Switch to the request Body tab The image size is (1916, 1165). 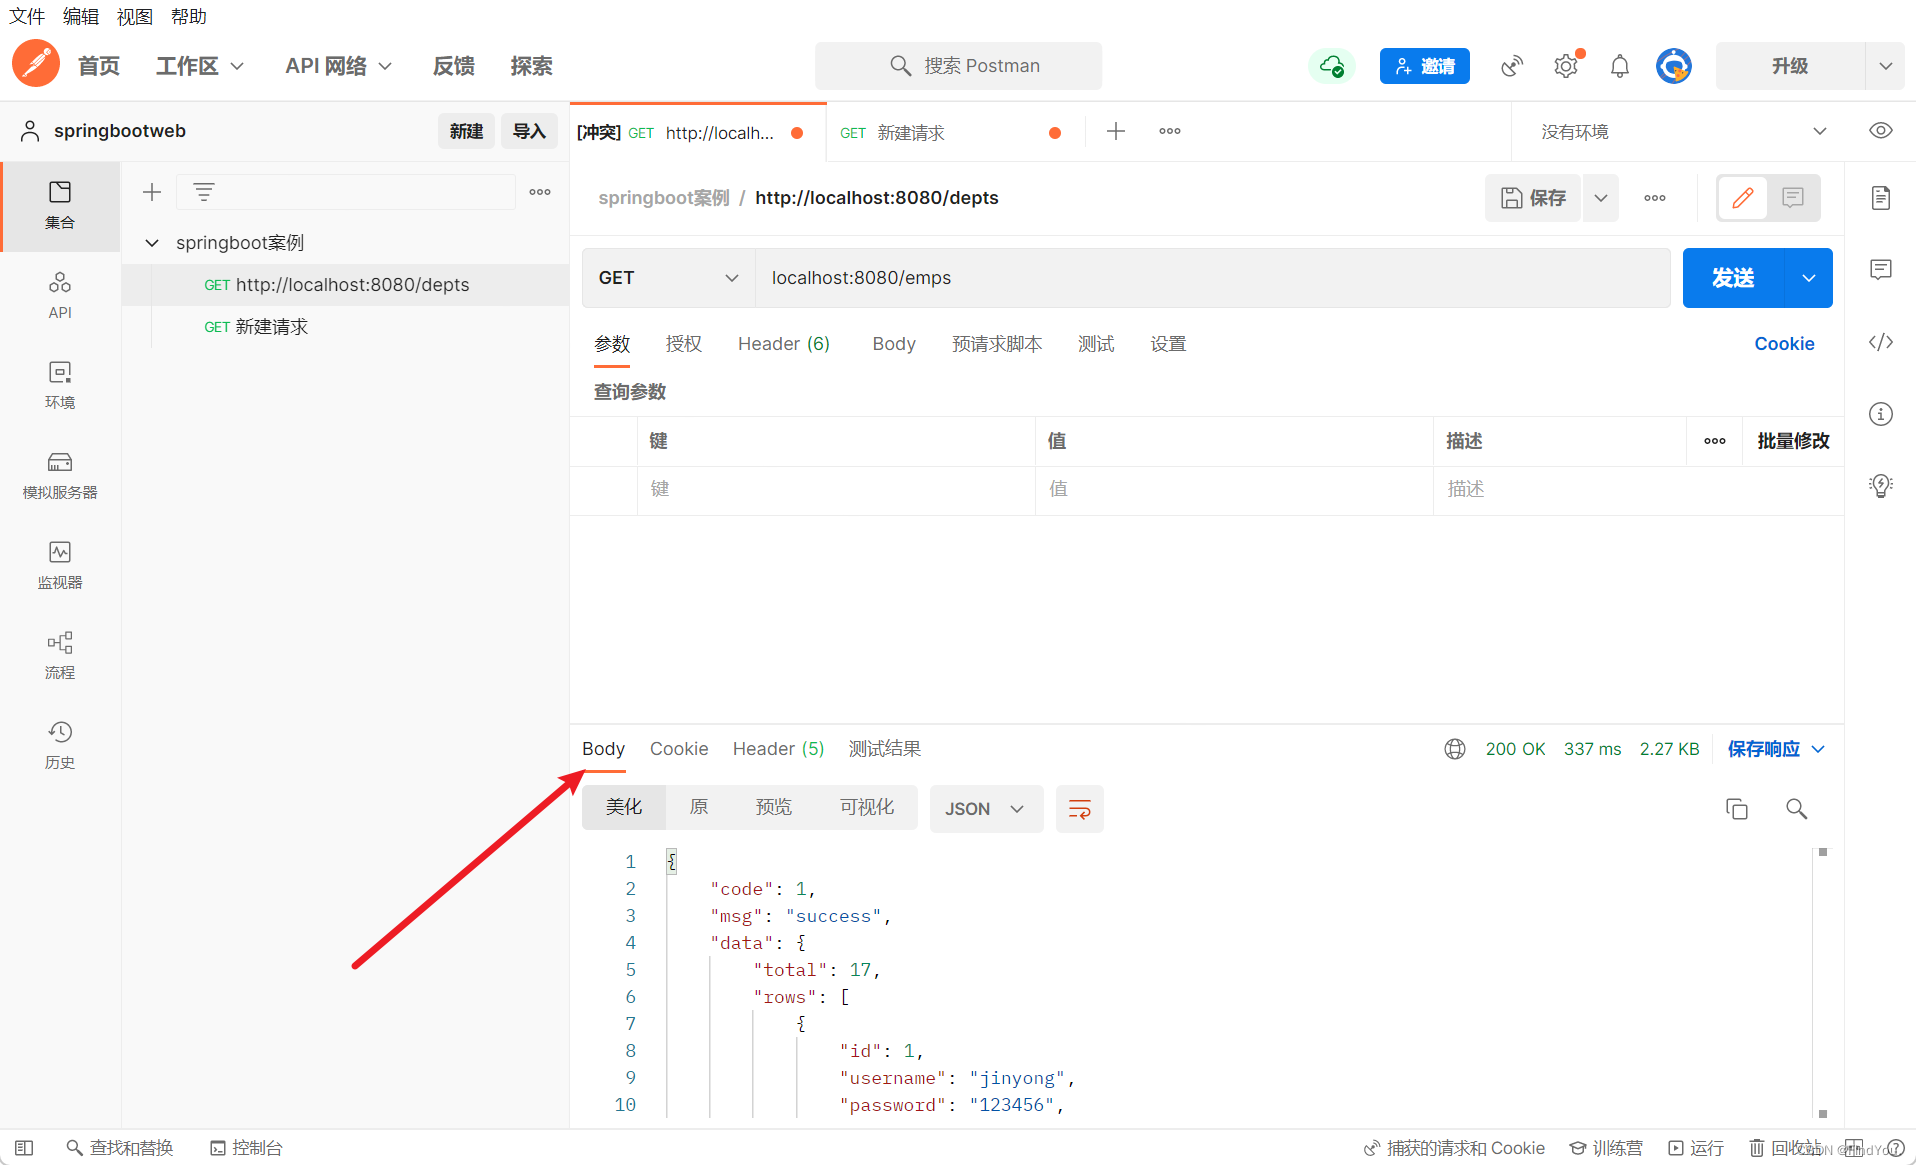[x=894, y=344]
